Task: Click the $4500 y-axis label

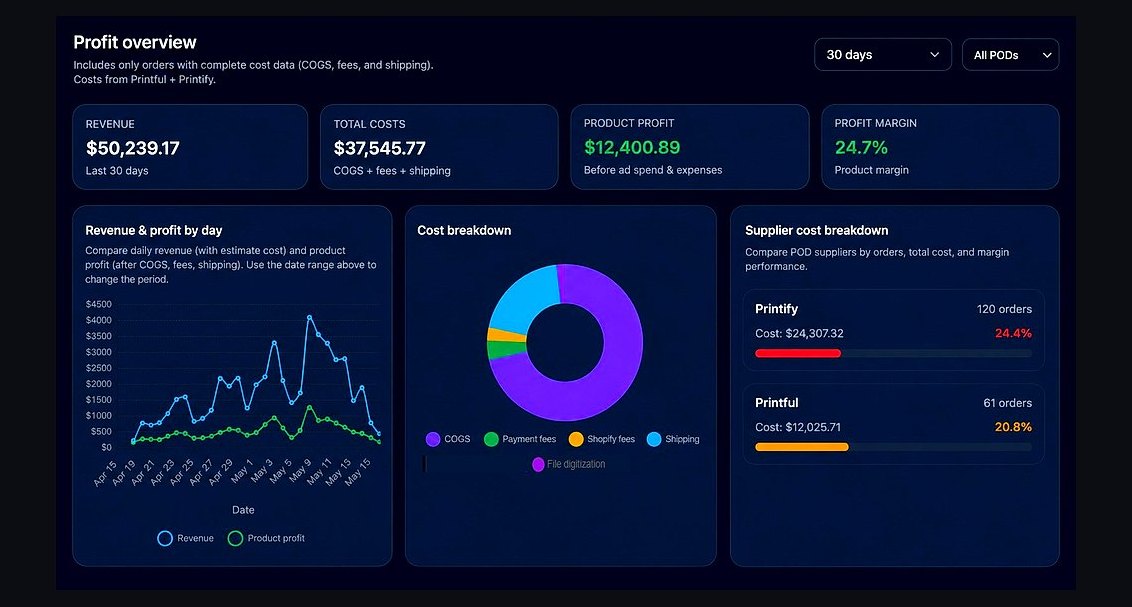Action: click(x=98, y=304)
